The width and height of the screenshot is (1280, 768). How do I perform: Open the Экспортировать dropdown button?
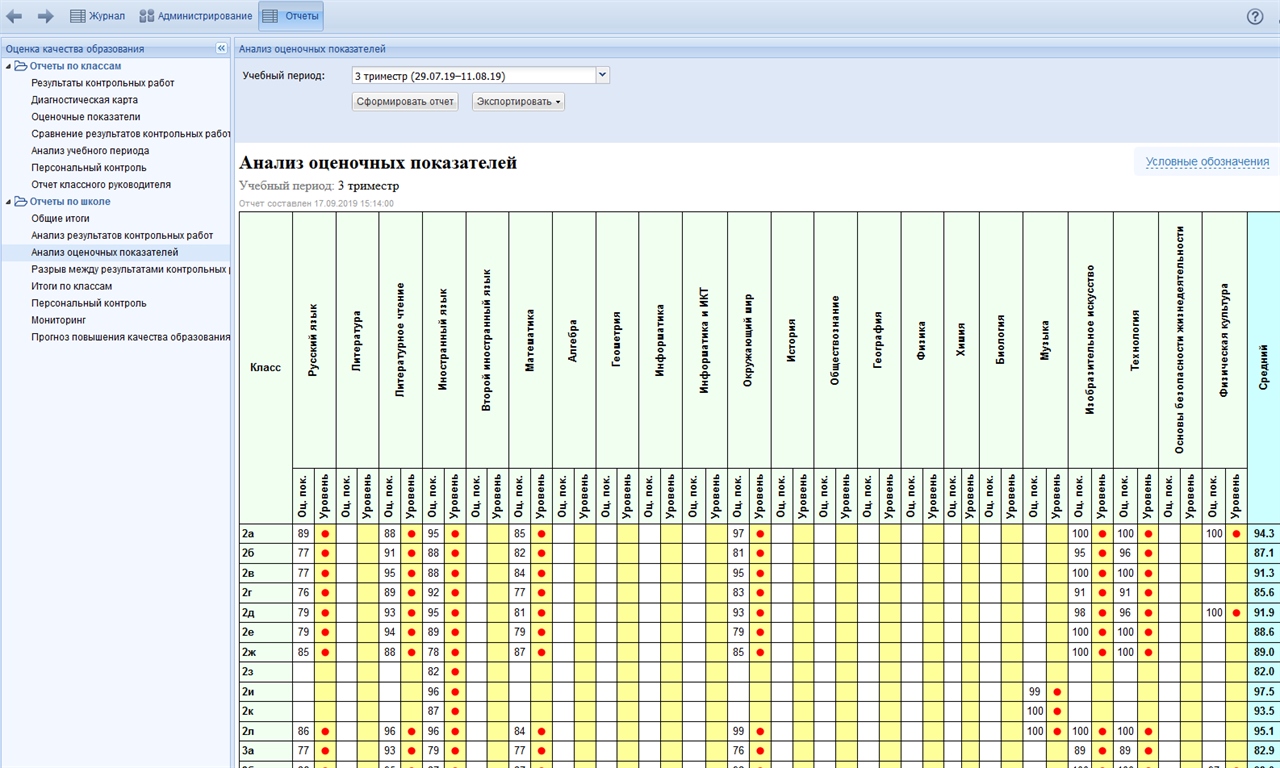click(x=518, y=101)
